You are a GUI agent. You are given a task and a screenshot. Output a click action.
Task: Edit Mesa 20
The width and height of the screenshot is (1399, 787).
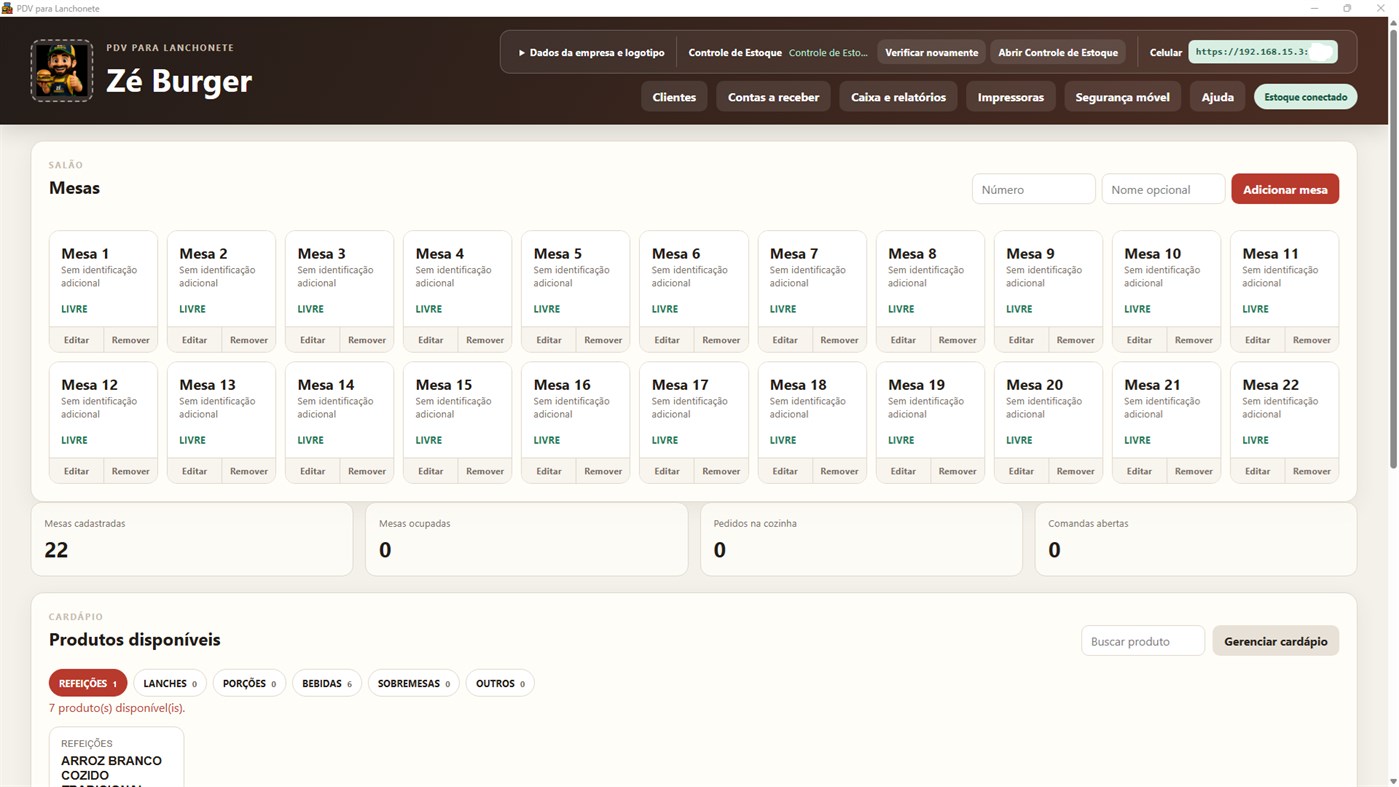click(1021, 471)
